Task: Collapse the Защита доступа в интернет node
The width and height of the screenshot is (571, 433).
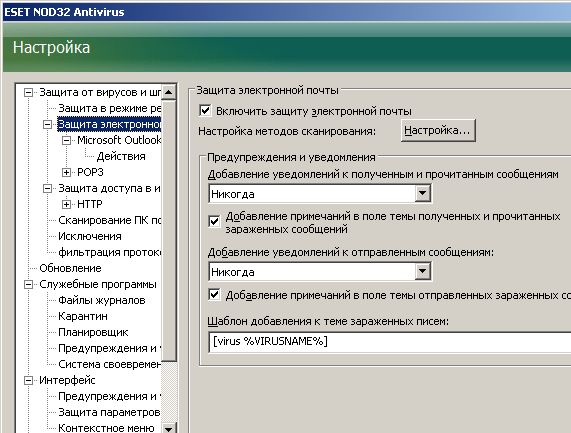Action: (x=47, y=188)
